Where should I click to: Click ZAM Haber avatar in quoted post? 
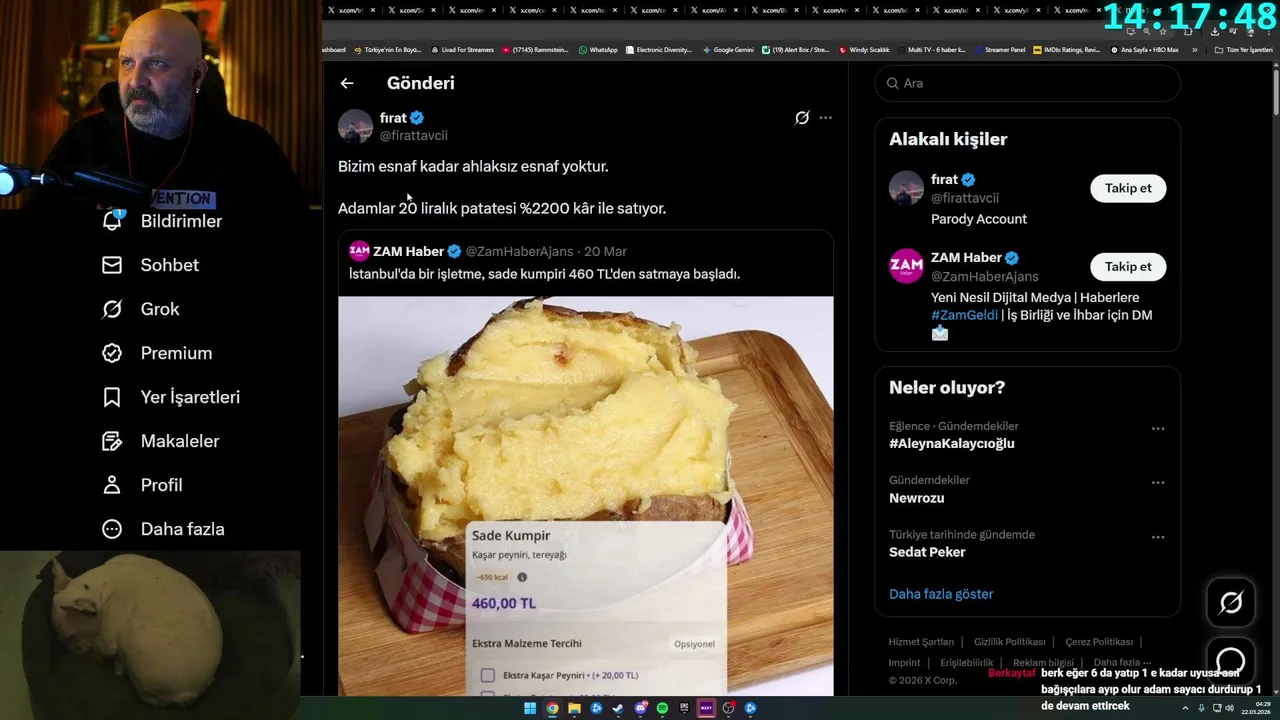point(359,251)
